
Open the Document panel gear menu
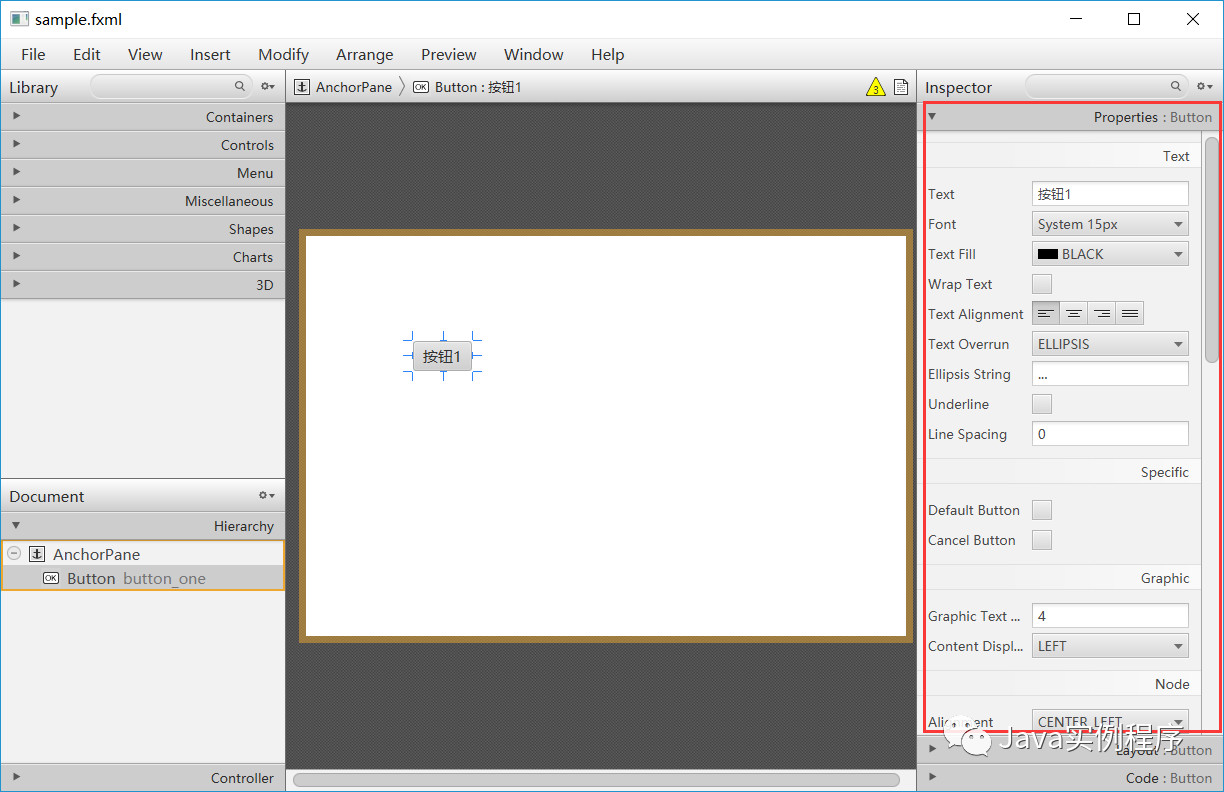click(x=265, y=495)
